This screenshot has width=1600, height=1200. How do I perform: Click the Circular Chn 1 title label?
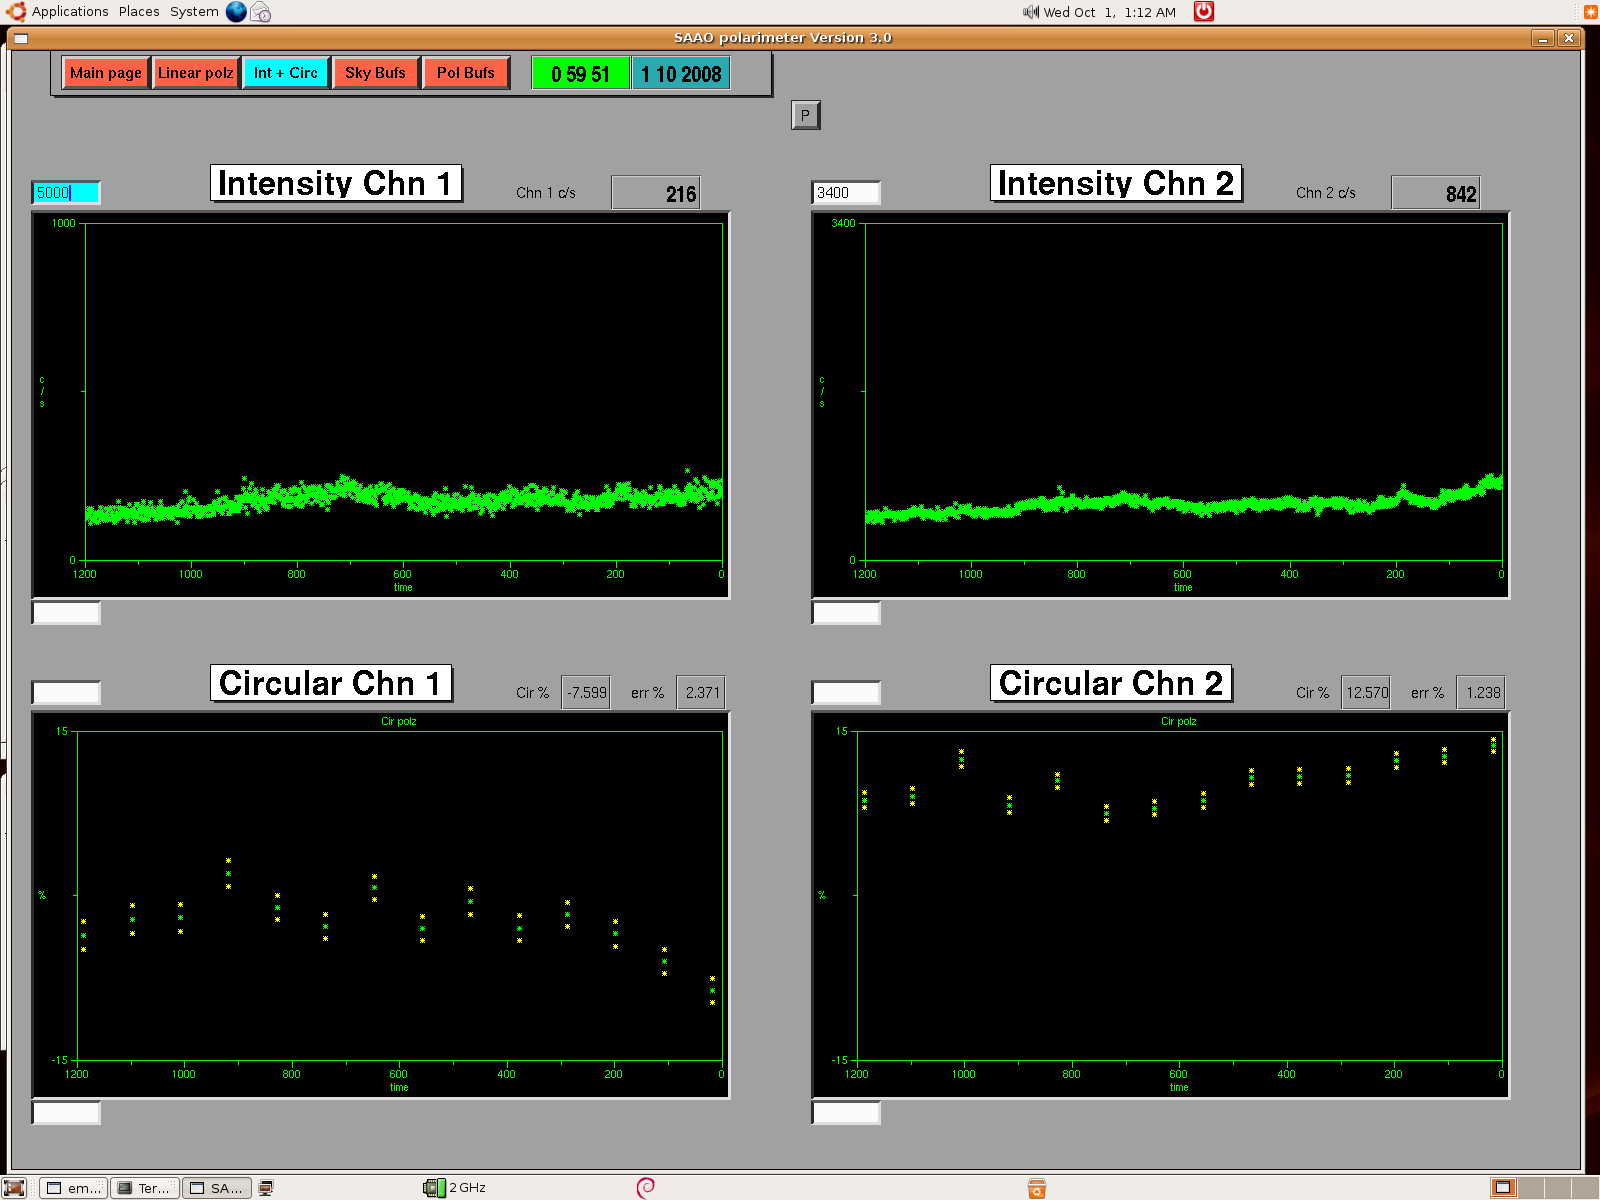click(331, 683)
